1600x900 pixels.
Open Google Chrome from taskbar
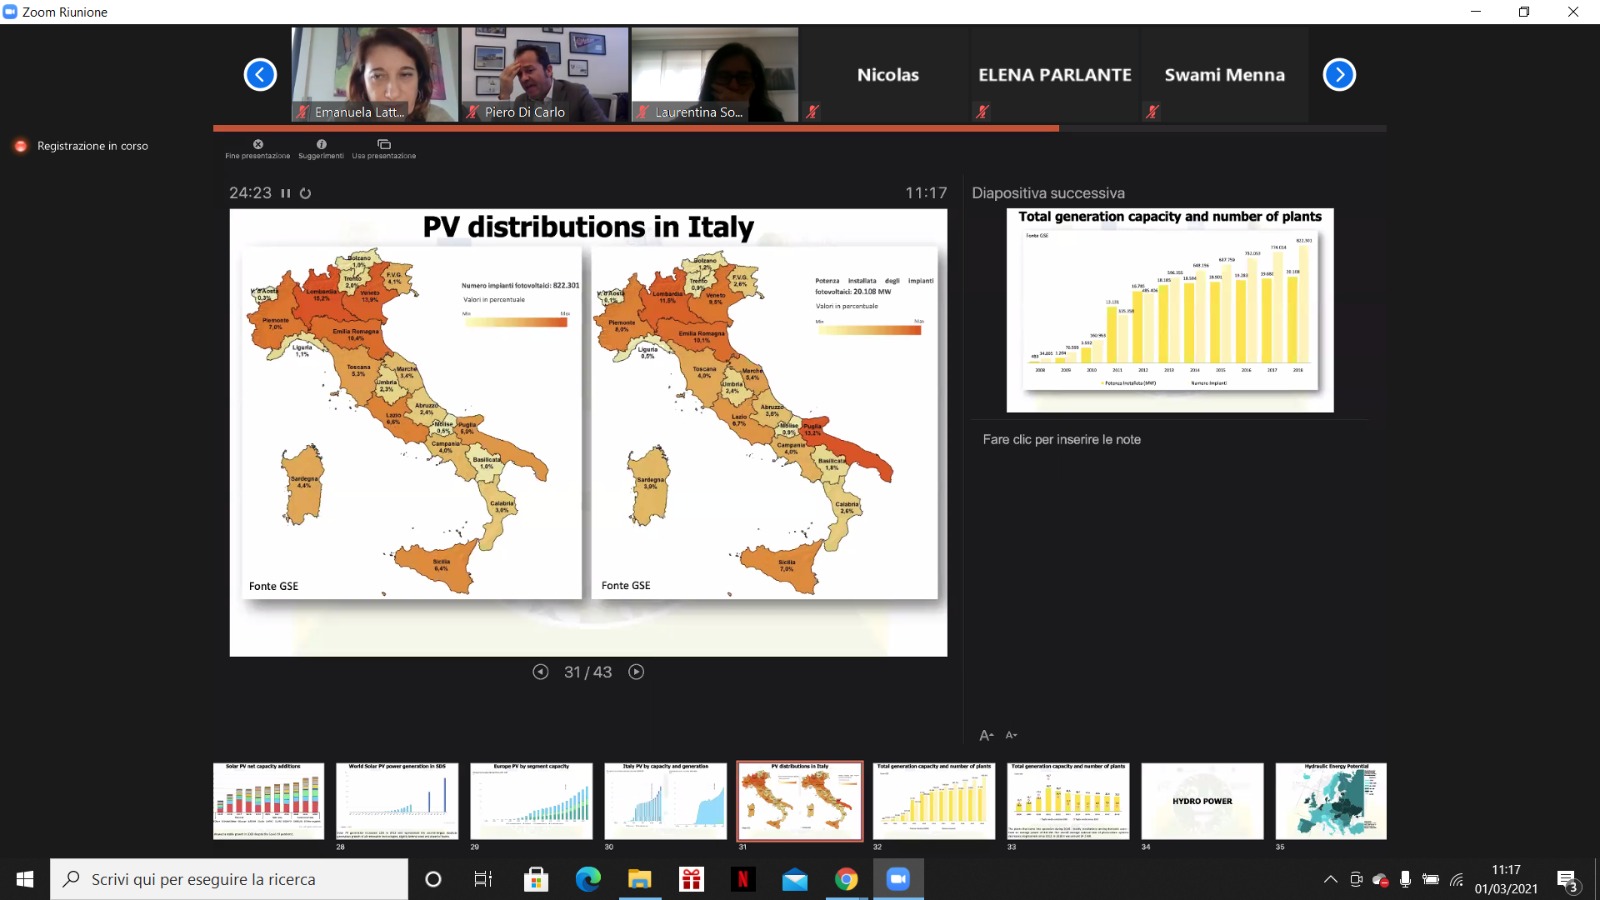[846, 879]
